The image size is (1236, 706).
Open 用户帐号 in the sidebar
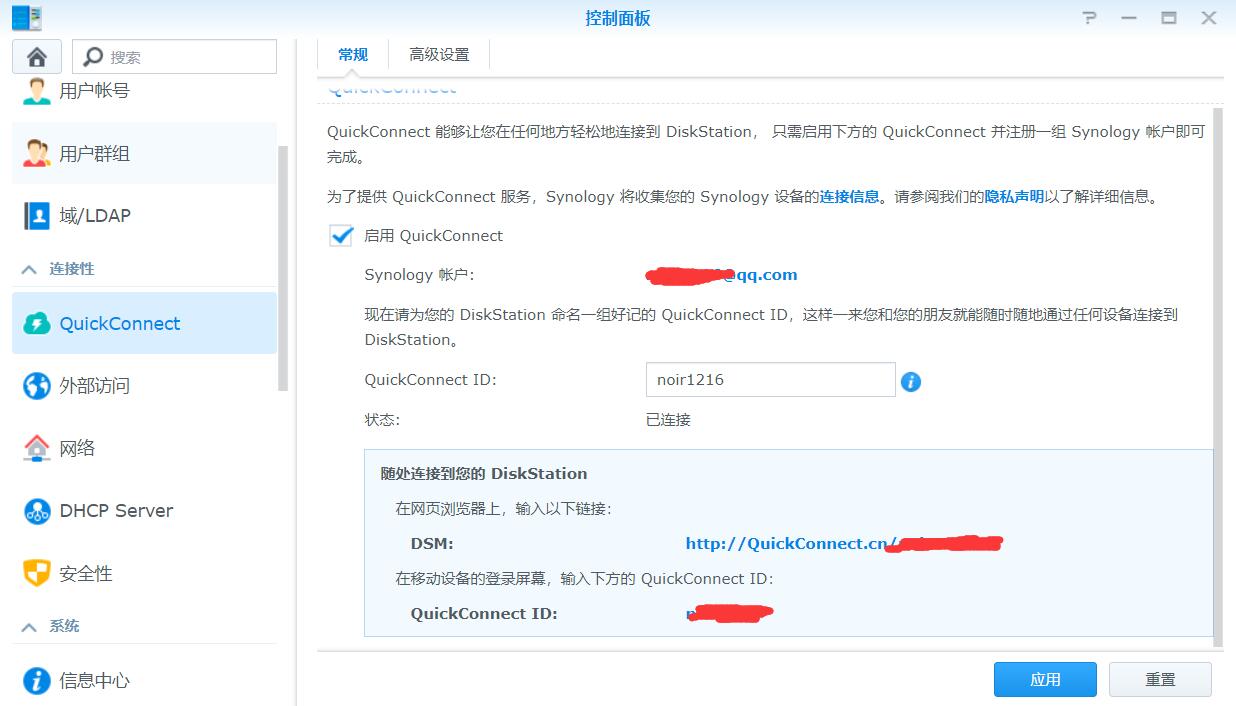[144, 91]
